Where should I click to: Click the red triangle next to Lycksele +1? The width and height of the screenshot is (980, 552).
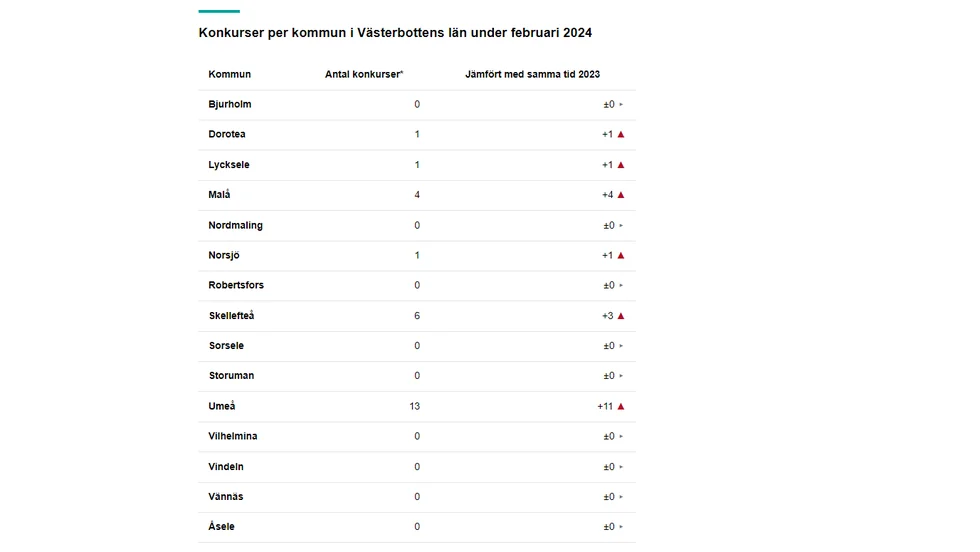621,165
